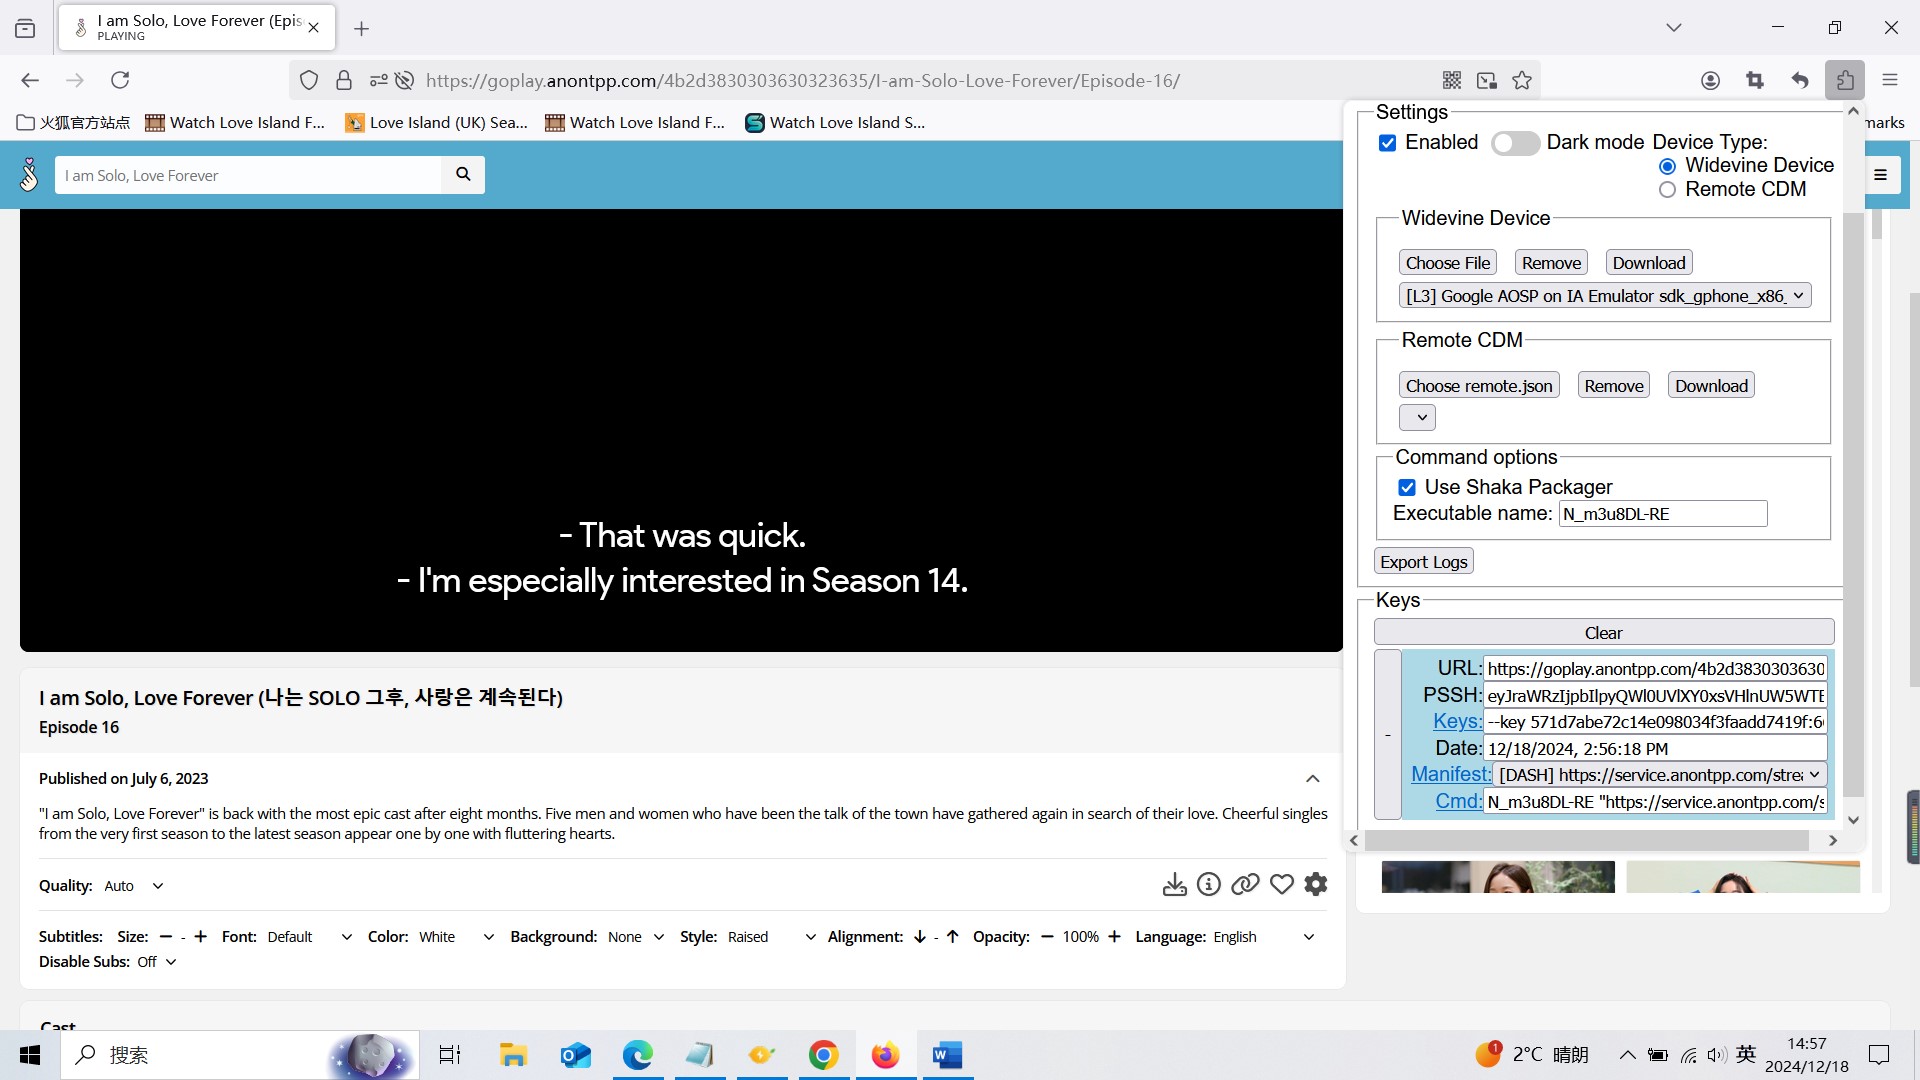Click the copy link chain icon
Image resolution: width=1920 pixels, height=1080 pixels.
coord(1245,884)
